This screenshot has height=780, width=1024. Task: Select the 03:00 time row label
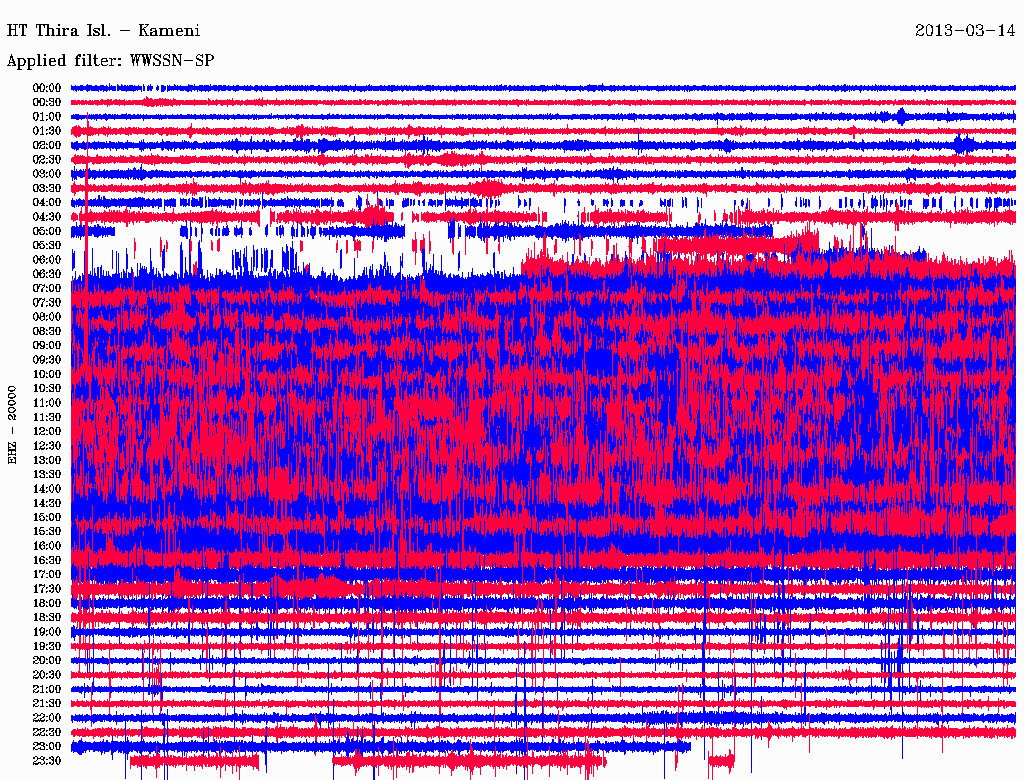[x=47, y=174]
